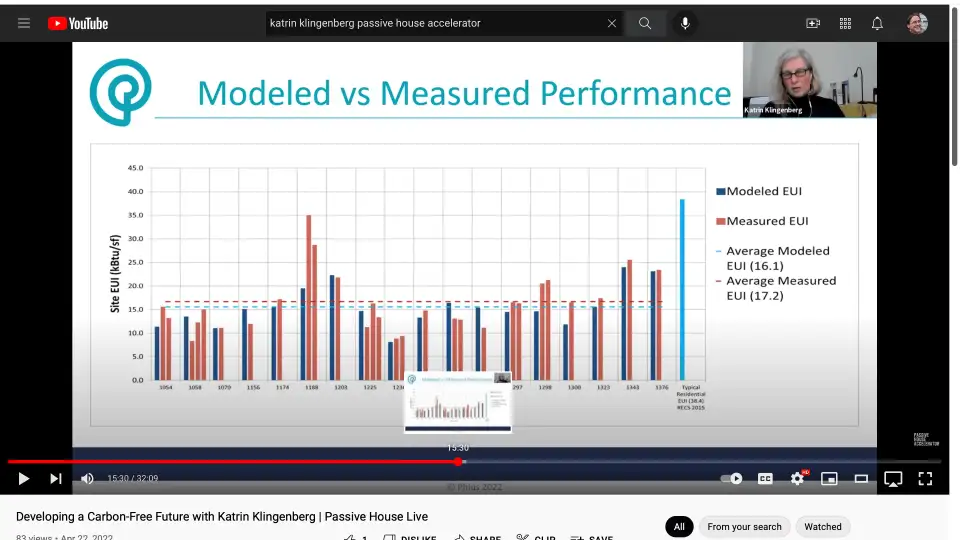Click the YouTube logo

tap(78, 23)
